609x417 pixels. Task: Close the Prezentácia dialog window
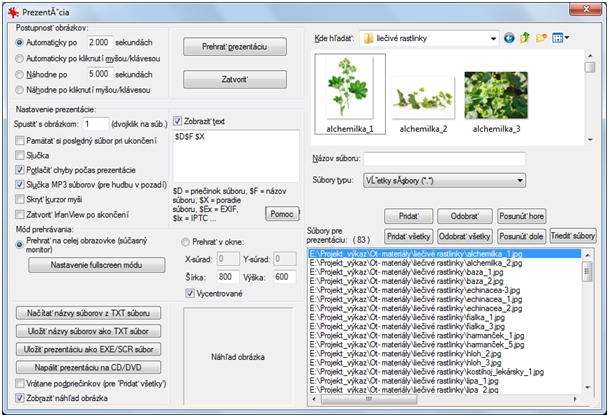[586, 9]
